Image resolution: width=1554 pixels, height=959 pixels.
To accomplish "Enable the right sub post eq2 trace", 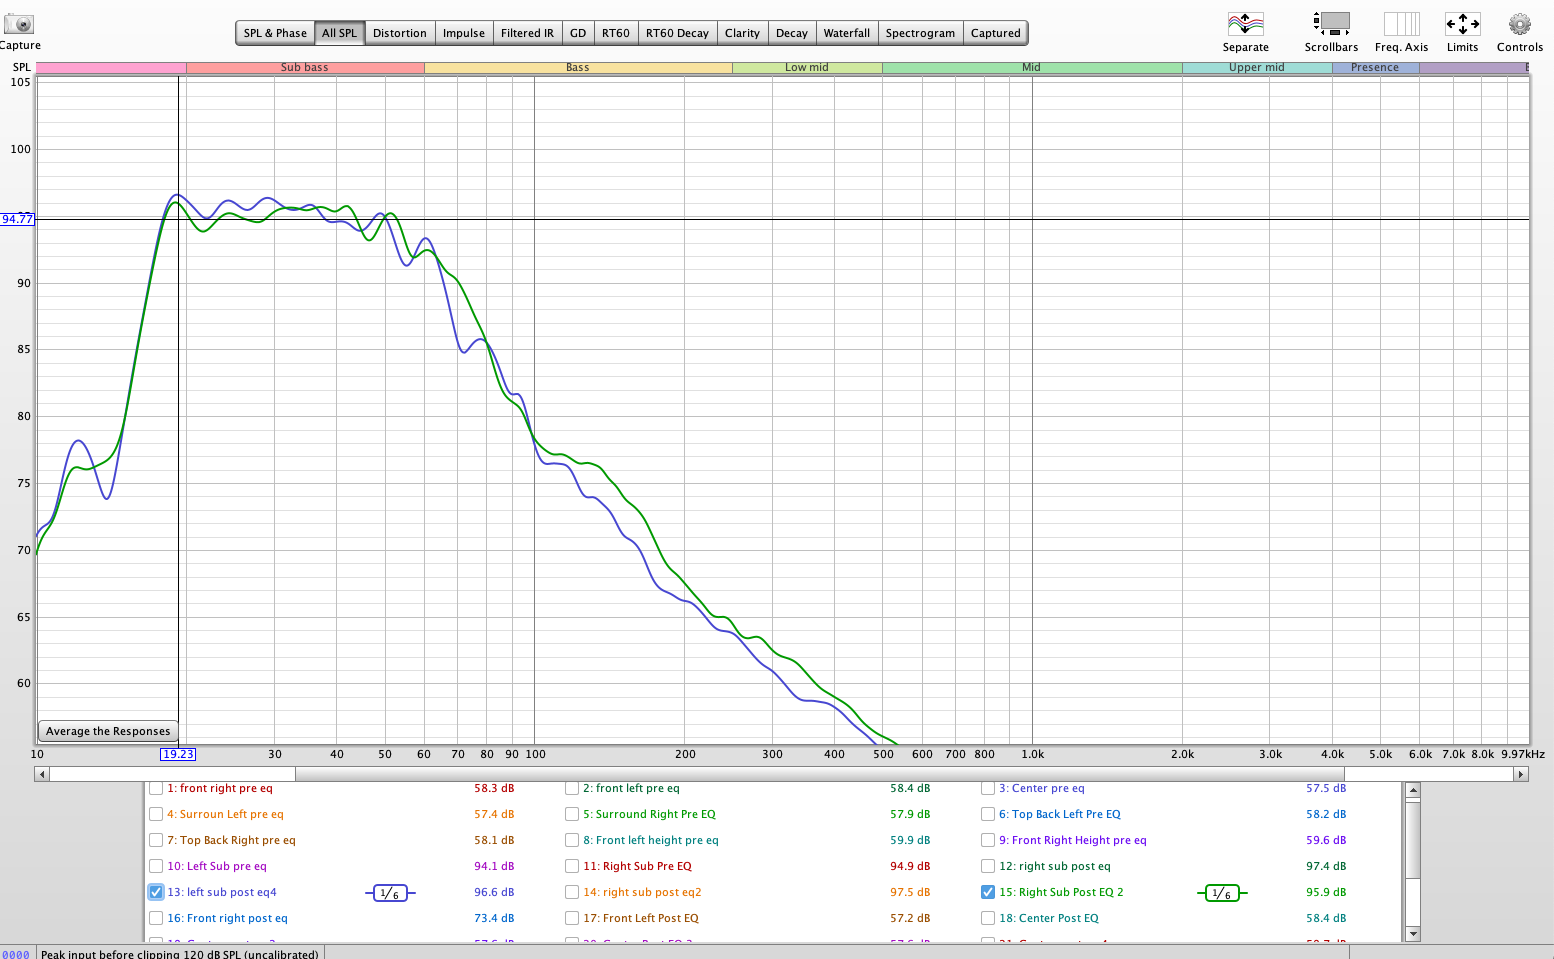I will (572, 892).
